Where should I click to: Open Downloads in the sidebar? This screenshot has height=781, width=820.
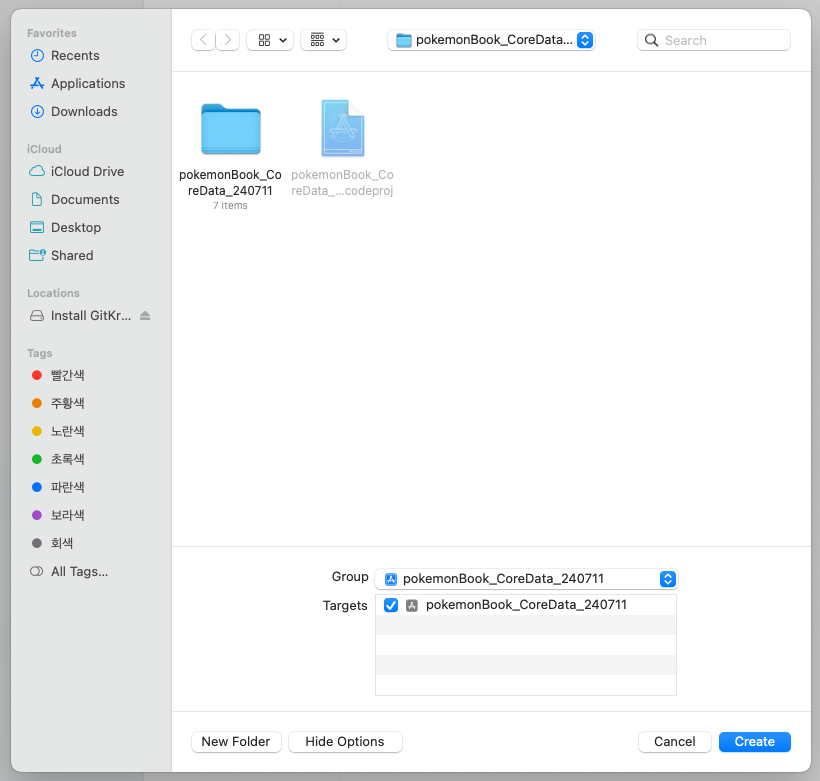coord(74,111)
